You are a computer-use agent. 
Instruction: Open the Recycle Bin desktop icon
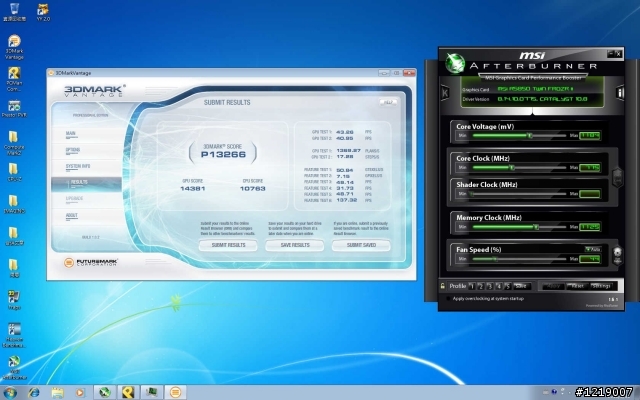click(14, 11)
